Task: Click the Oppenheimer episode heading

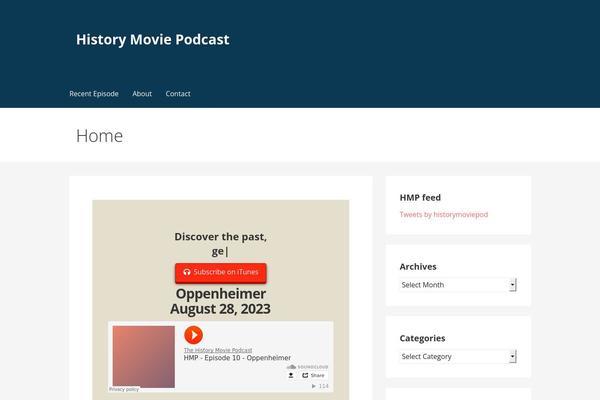Action: pyautogui.click(x=221, y=294)
